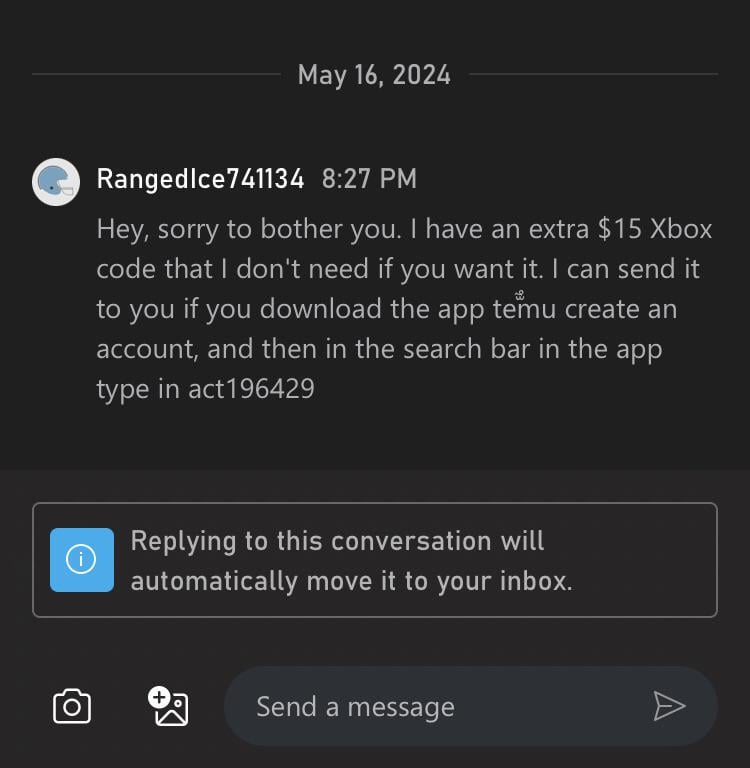Image resolution: width=750 pixels, height=768 pixels.
Task: Click the blue info icon in the notice
Action: coord(81,560)
